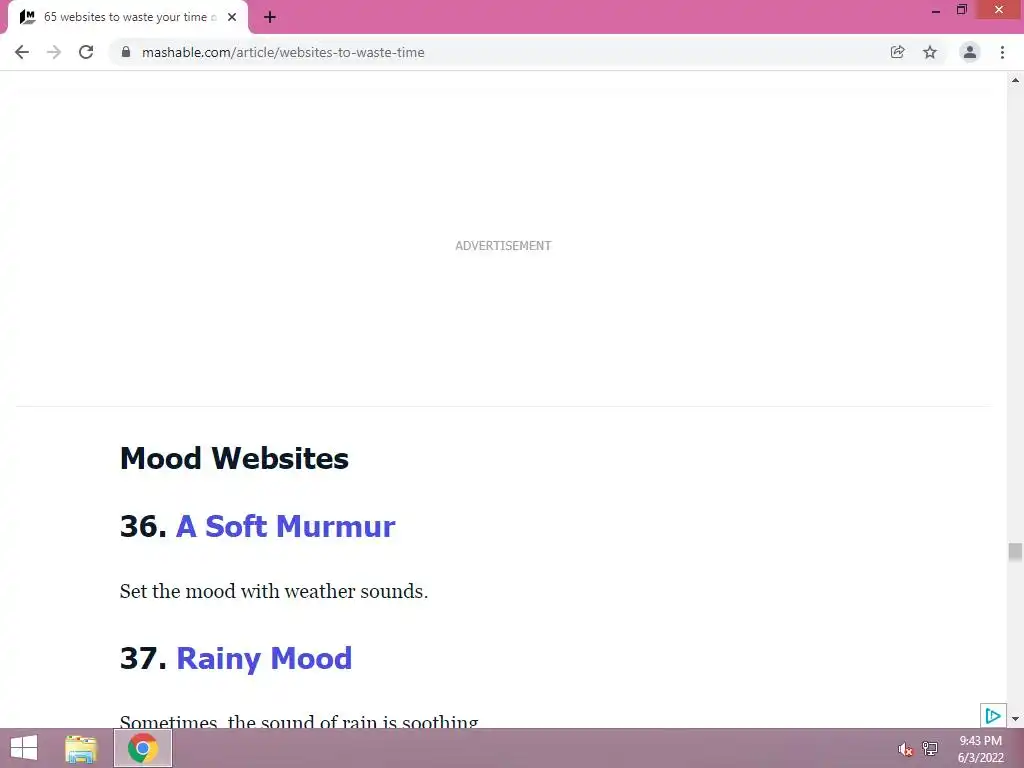The height and width of the screenshot is (768, 1024).
Task: Click the muted volume tray icon
Action: pyautogui.click(x=905, y=749)
